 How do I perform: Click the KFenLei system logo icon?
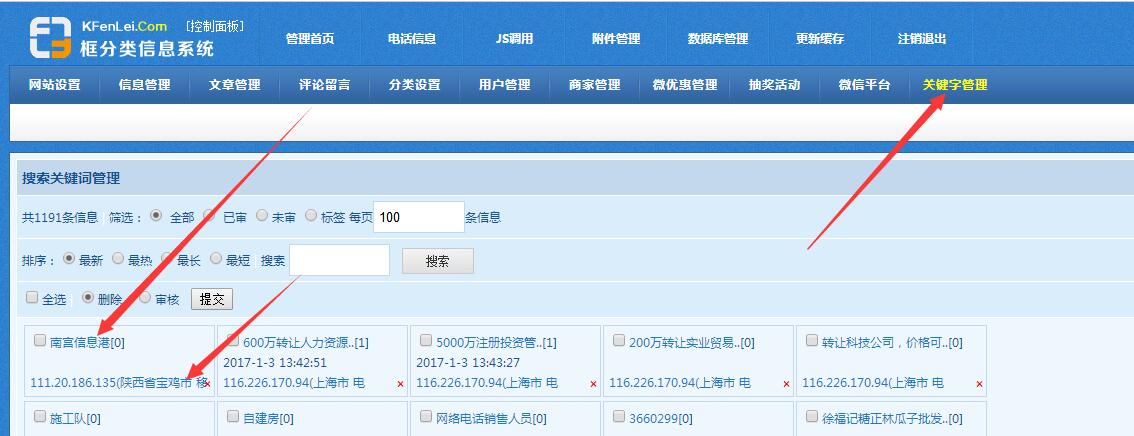tap(50, 38)
